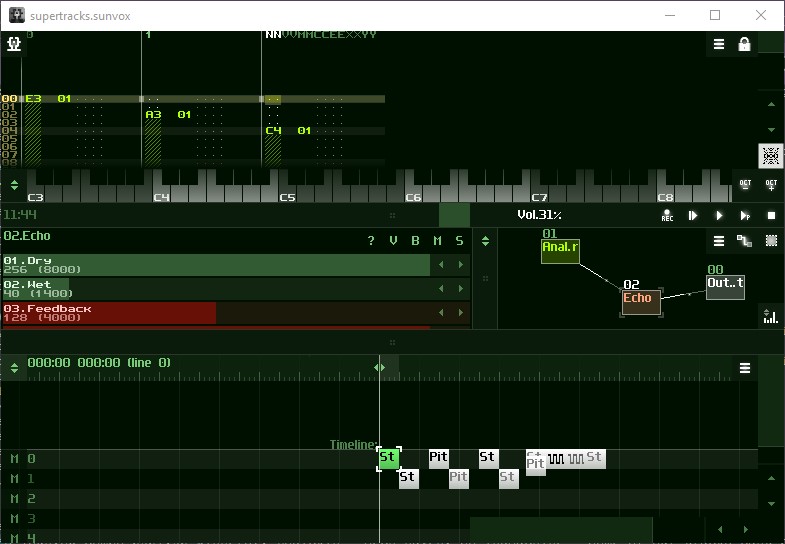
Task: Toggle Mute (M) for the Echo module
Action: click(437, 241)
